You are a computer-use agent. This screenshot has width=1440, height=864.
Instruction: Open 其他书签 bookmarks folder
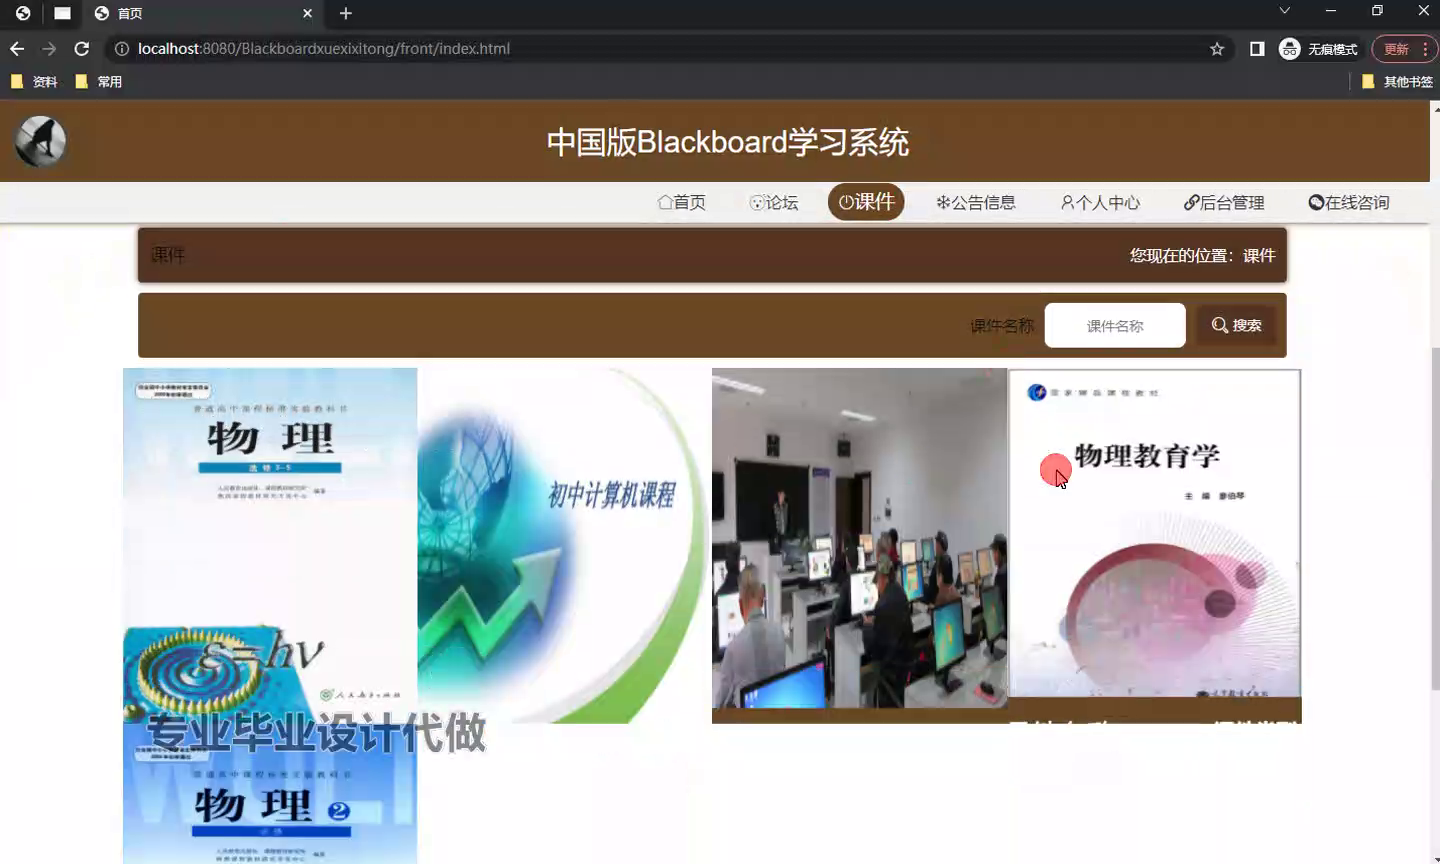coord(1397,82)
